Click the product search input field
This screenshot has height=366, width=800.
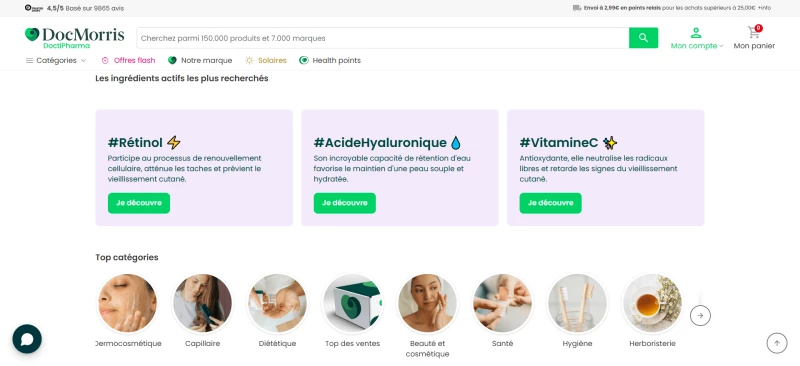[x=383, y=38]
